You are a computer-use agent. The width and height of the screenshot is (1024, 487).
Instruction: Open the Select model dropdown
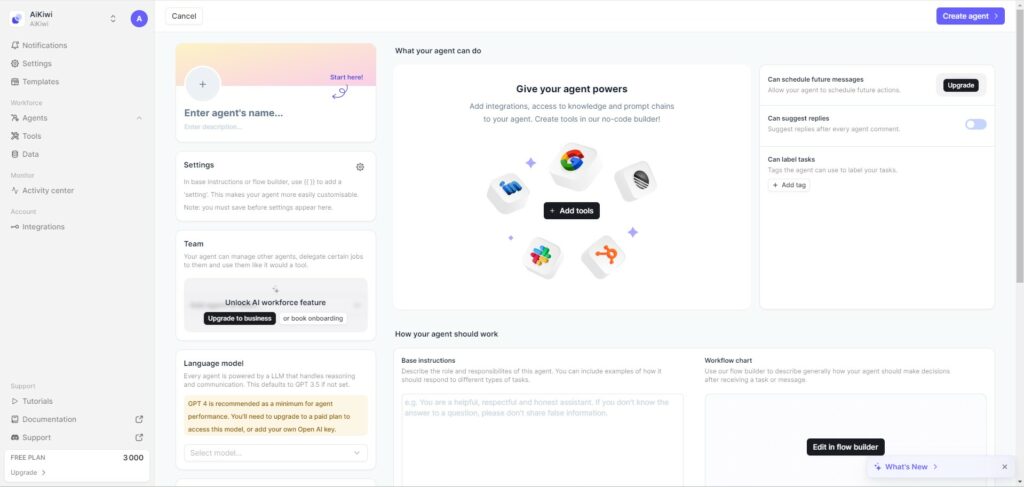click(276, 453)
